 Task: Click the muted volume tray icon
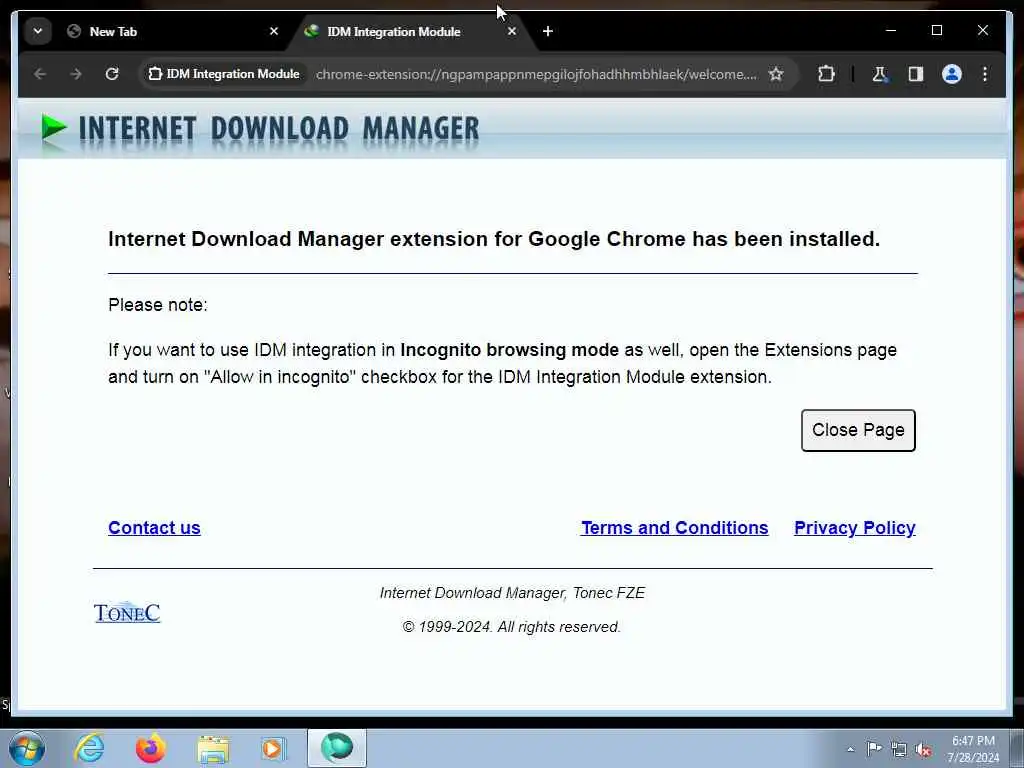coord(923,750)
